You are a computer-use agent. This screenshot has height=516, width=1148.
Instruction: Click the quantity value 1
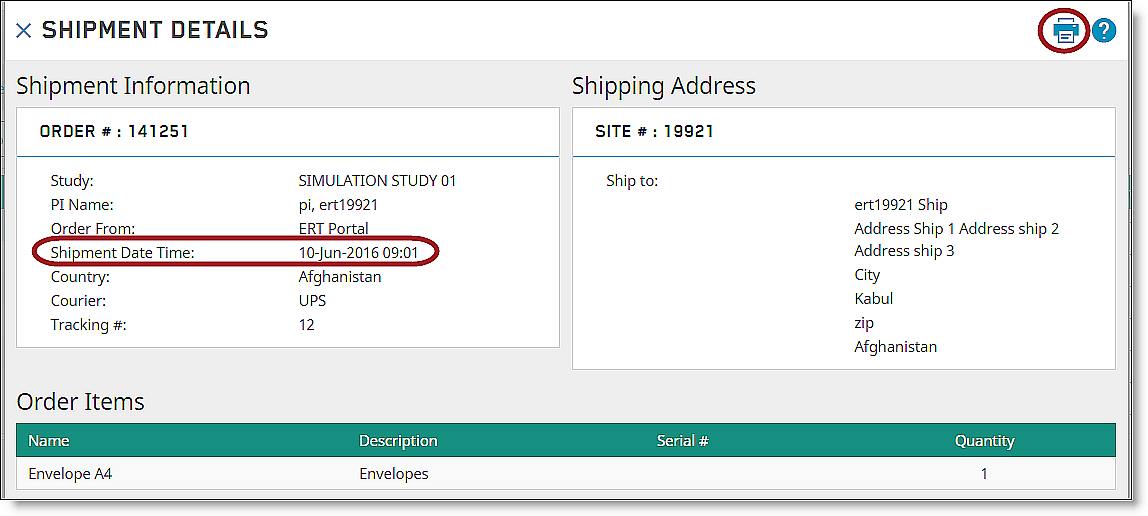984,474
